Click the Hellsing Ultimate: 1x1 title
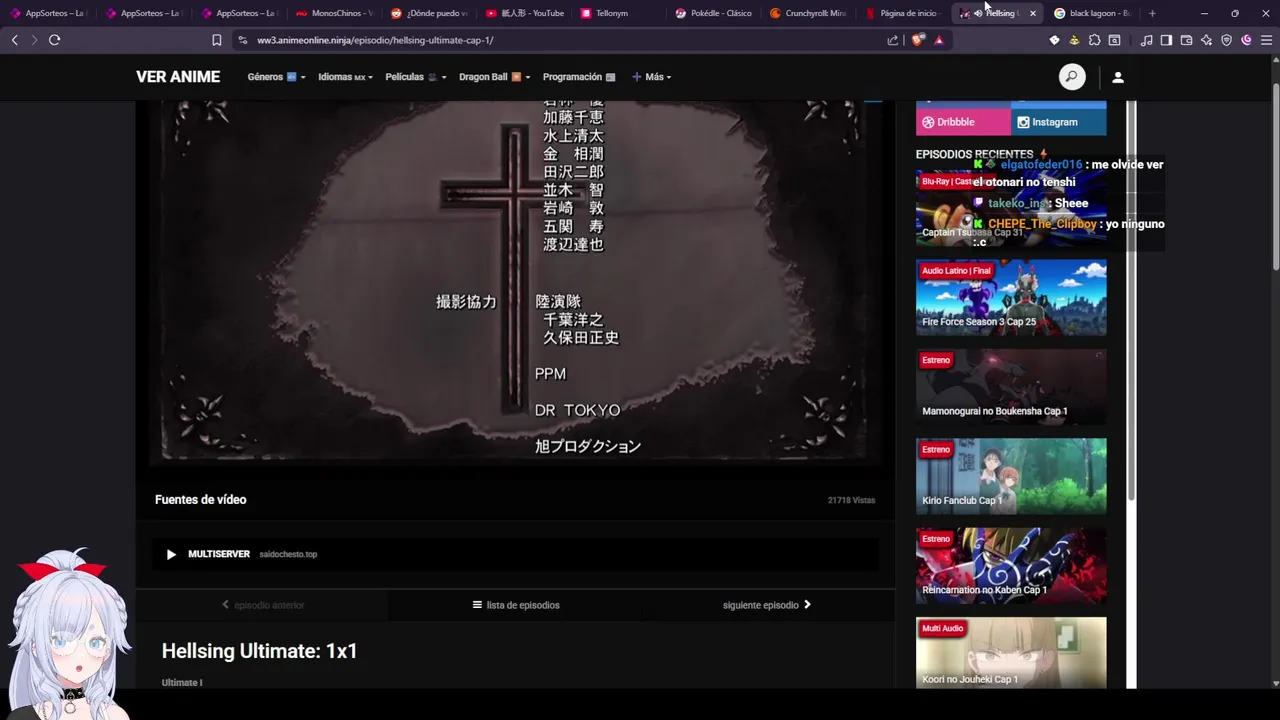Image resolution: width=1280 pixels, height=720 pixels. (x=260, y=651)
